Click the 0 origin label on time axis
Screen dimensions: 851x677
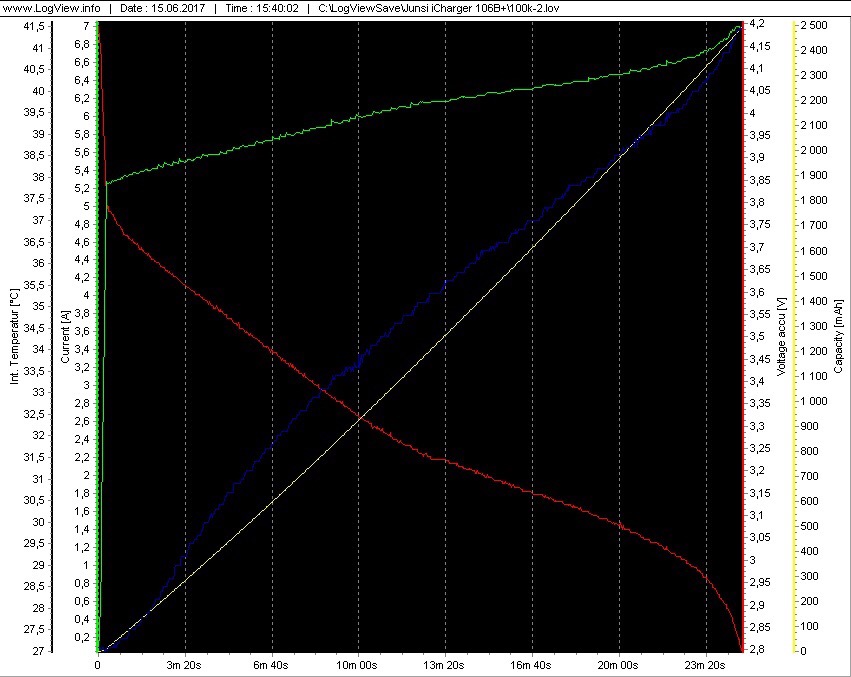click(98, 664)
